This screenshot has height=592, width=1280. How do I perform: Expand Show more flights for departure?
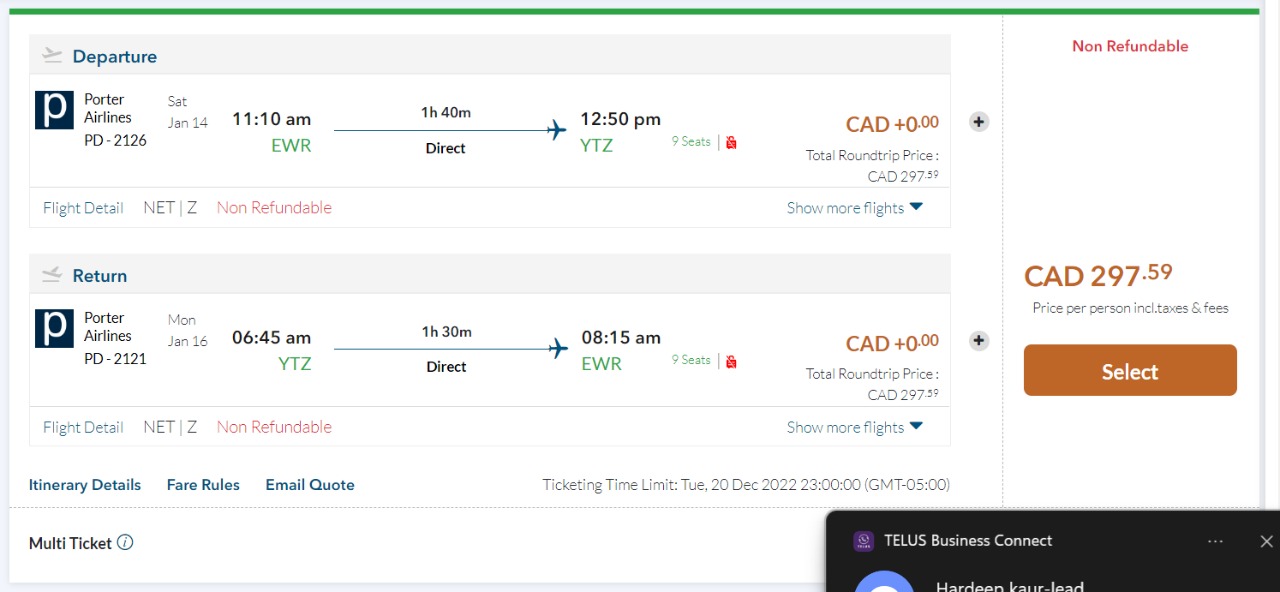pyautogui.click(x=854, y=208)
